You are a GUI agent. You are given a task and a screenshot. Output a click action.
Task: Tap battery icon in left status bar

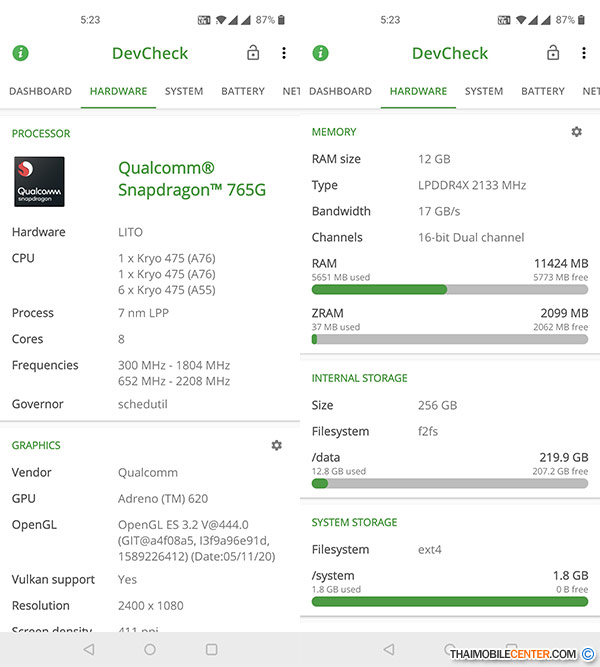pyautogui.click(x=281, y=20)
